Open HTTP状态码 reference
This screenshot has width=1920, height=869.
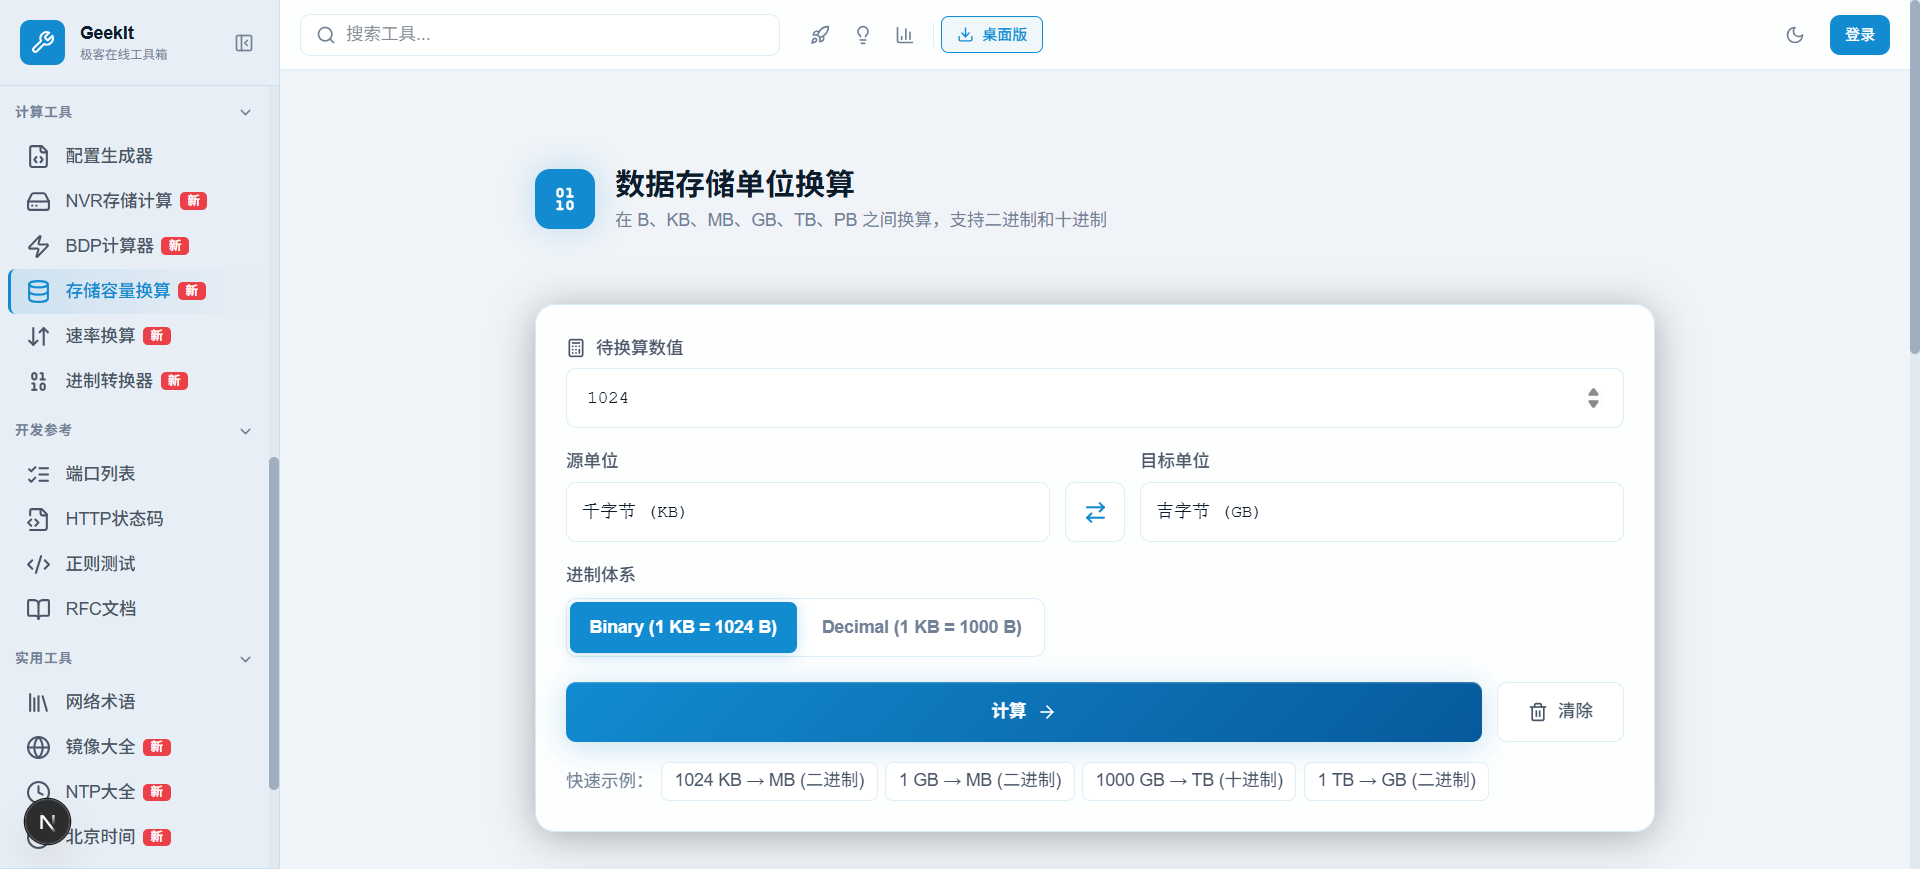(130, 519)
